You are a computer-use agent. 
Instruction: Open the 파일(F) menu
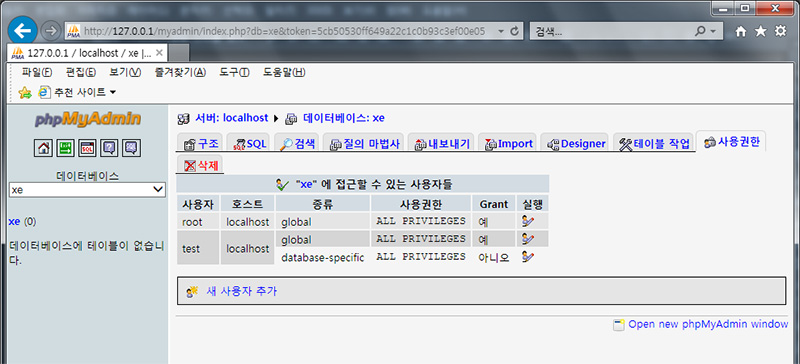click(x=37, y=72)
